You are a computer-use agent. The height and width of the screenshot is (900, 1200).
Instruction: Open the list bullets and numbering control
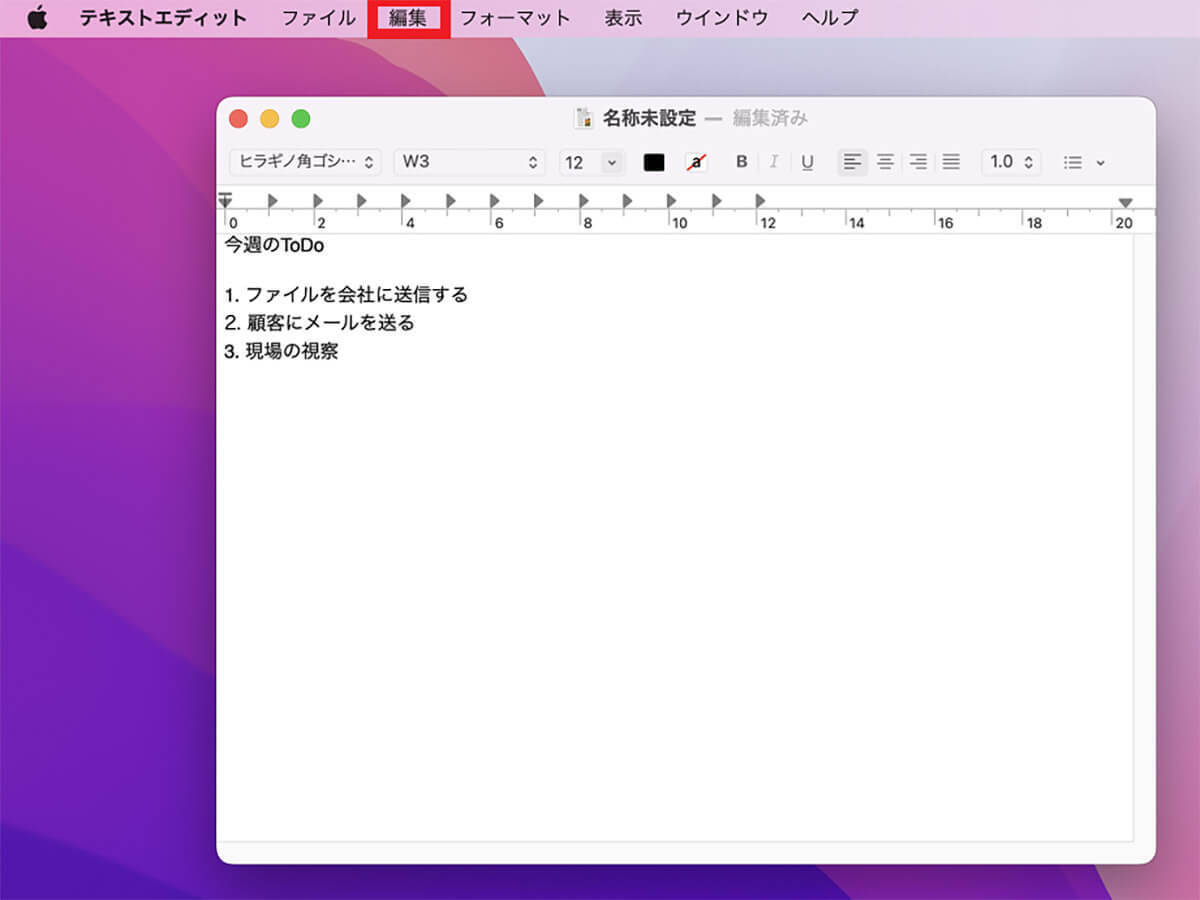1083,162
